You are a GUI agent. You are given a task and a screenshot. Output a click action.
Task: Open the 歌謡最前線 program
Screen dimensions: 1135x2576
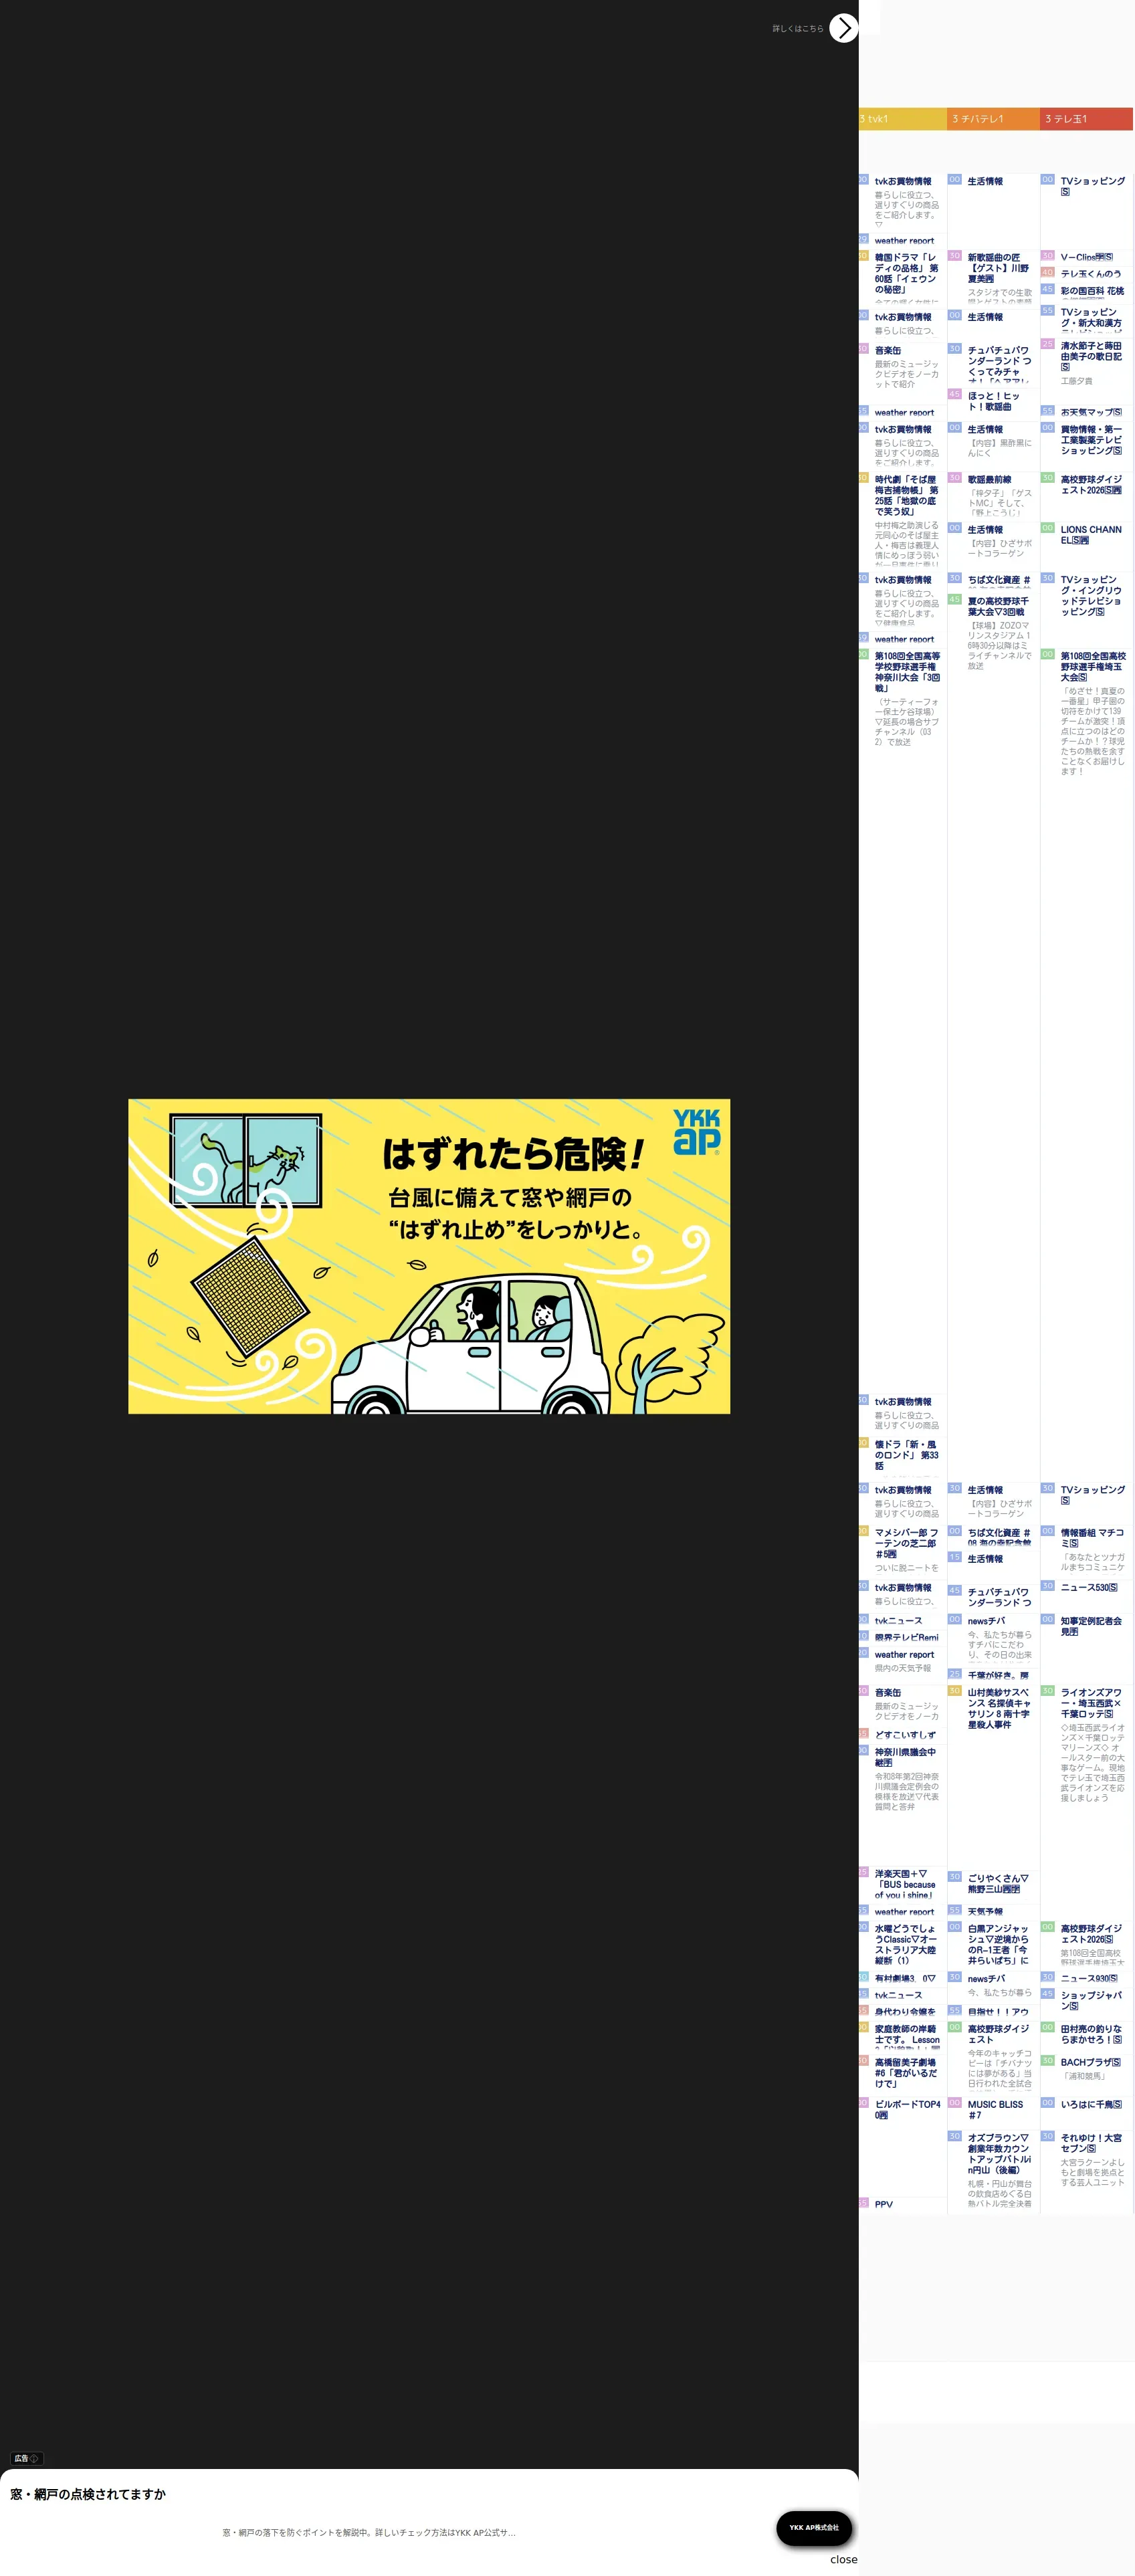click(x=989, y=480)
